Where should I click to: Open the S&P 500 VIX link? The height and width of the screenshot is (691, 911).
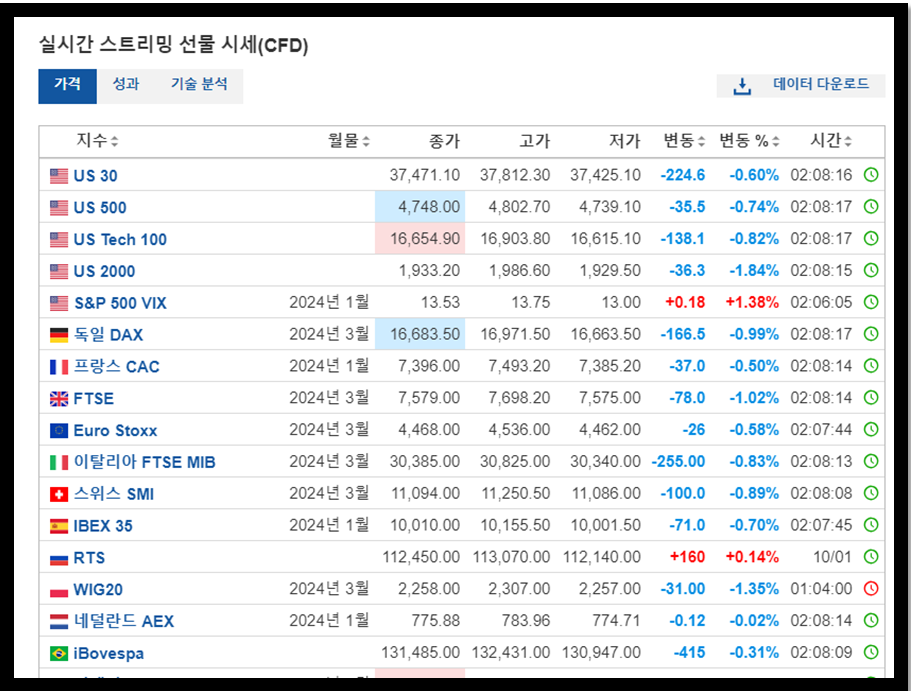[120, 303]
